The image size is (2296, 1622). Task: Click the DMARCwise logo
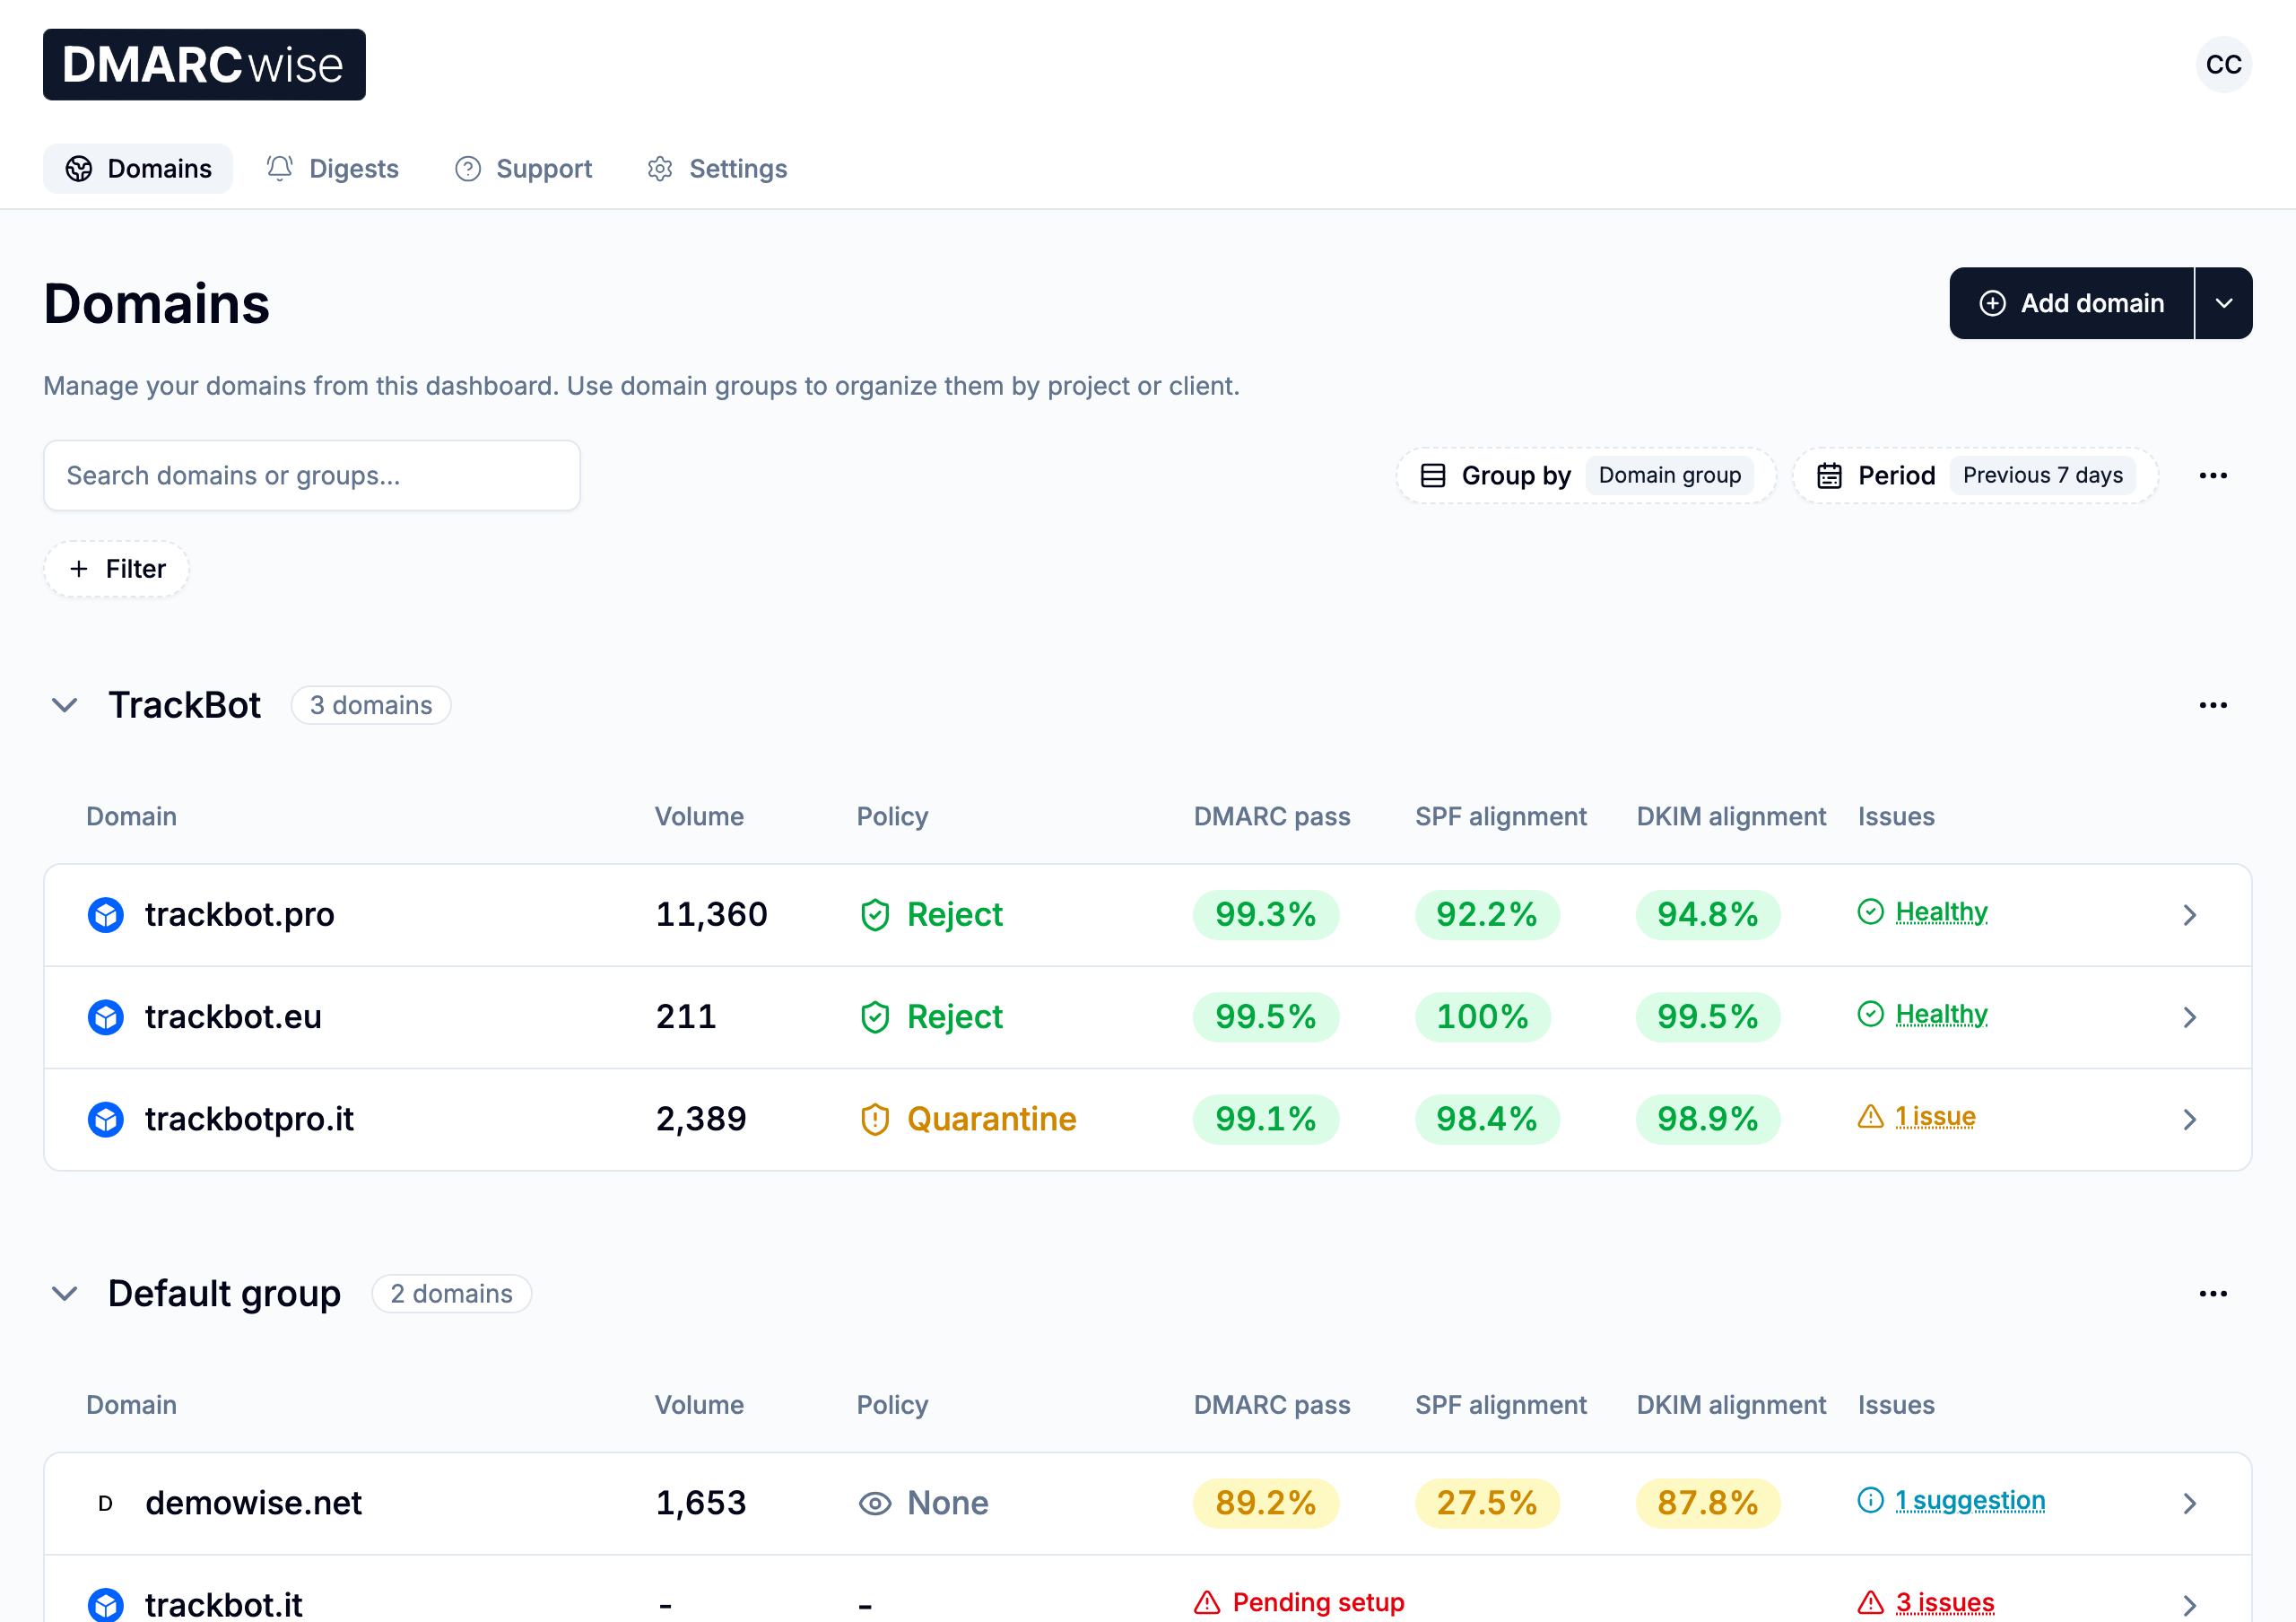tap(204, 65)
